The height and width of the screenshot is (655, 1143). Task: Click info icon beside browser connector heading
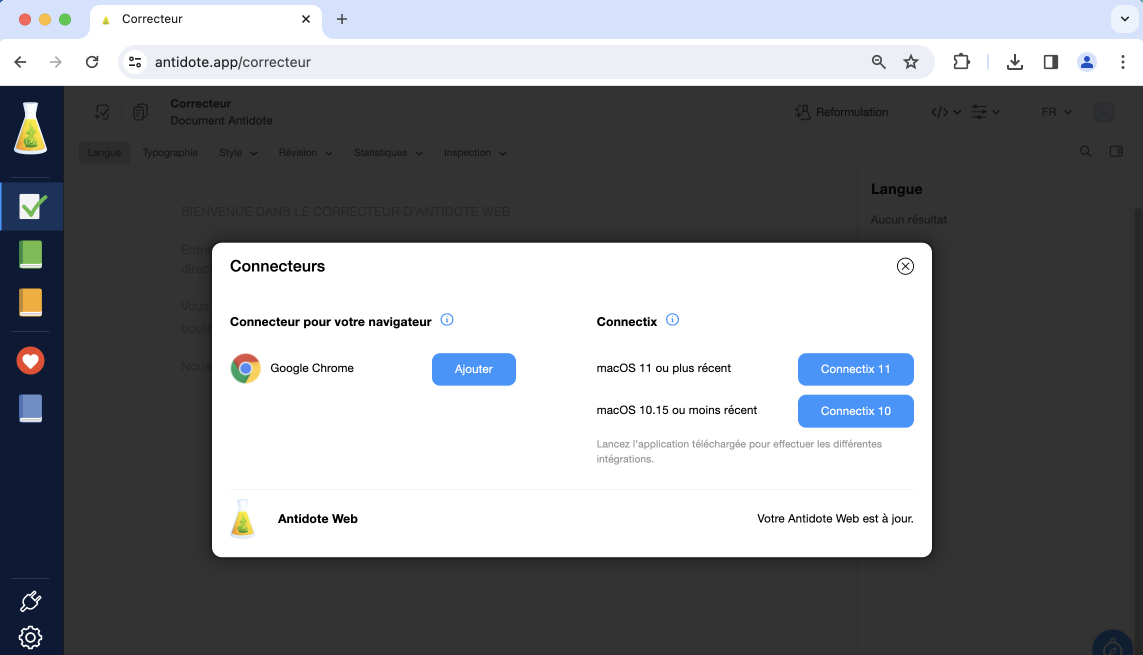click(x=447, y=321)
